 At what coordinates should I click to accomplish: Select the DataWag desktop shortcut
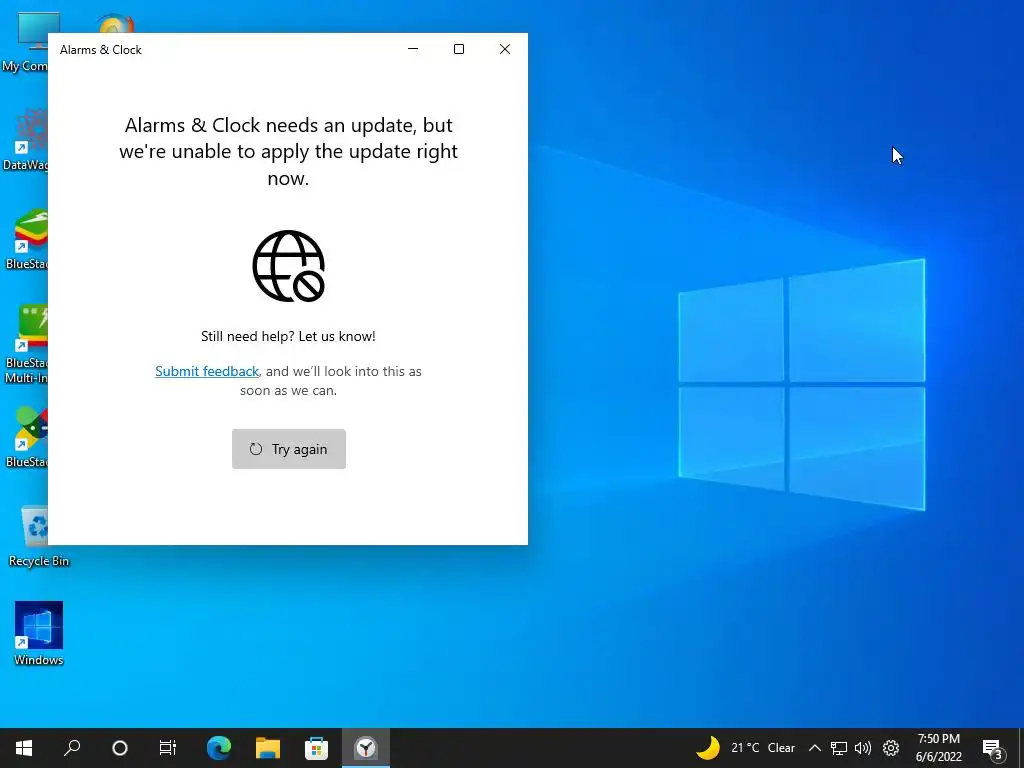coord(25,140)
